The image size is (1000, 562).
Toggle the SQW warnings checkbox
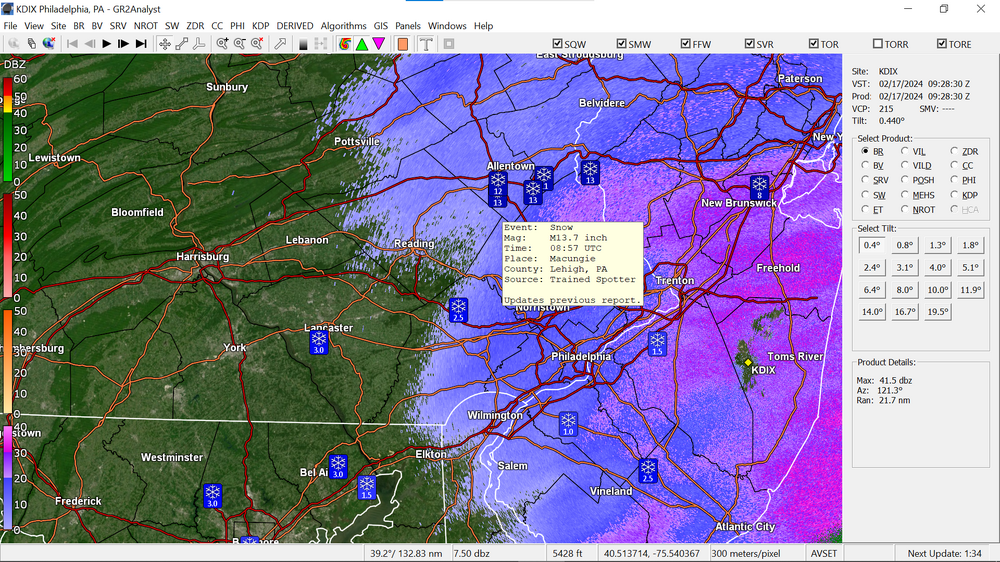click(557, 43)
